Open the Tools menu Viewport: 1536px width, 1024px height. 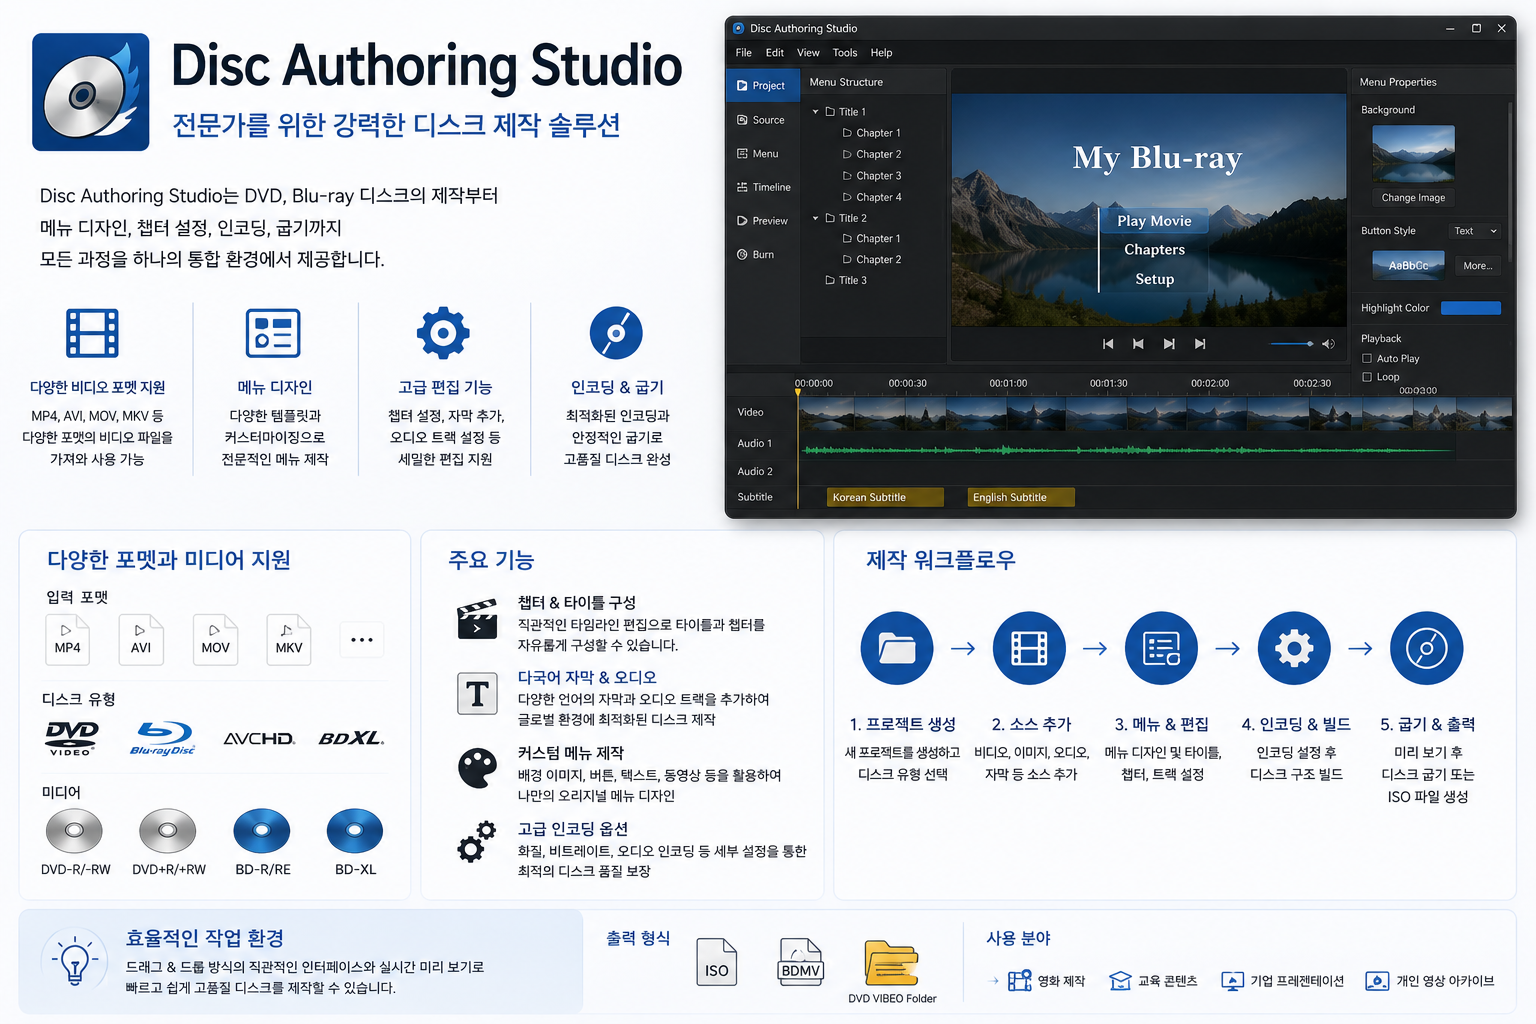pos(845,53)
